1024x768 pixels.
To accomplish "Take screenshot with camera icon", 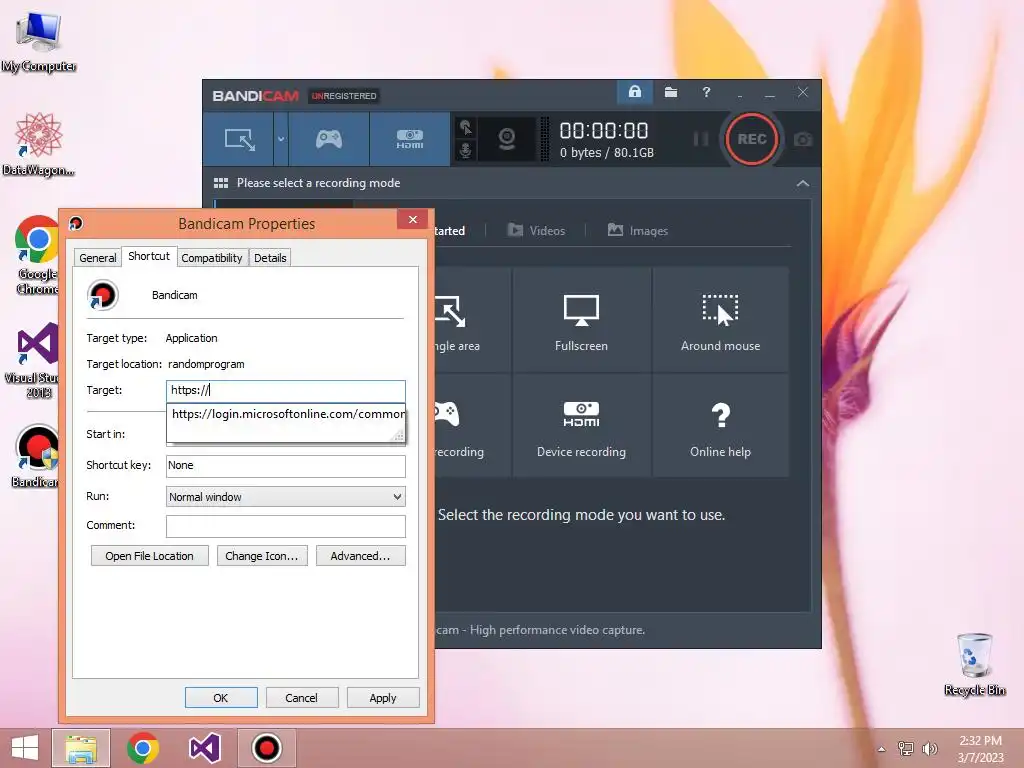I will [x=803, y=139].
